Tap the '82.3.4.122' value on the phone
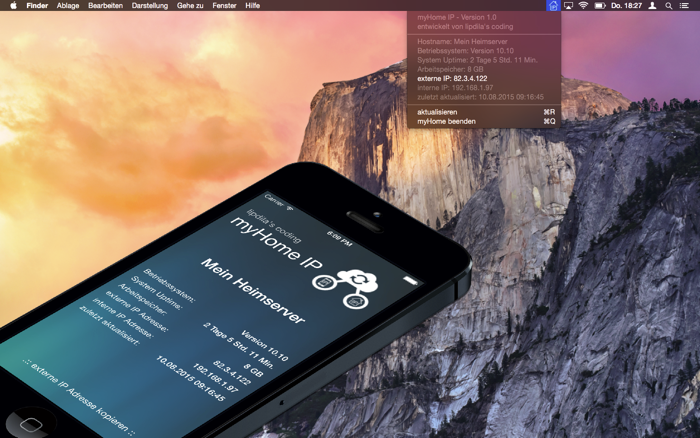The width and height of the screenshot is (700, 438). click(x=232, y=373)
